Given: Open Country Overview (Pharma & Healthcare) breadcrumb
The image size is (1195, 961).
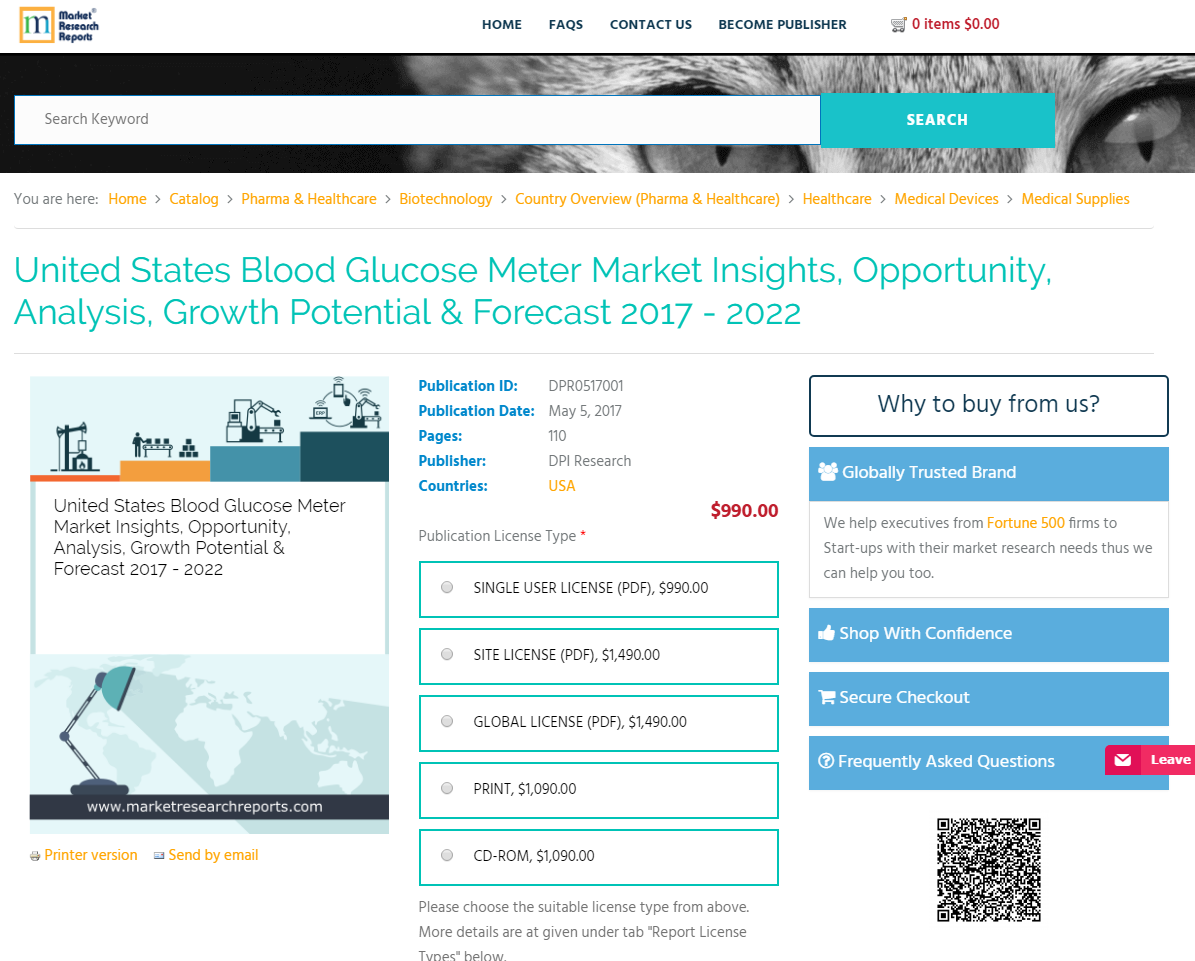Looking at the screenshot, I should point(647,199).
